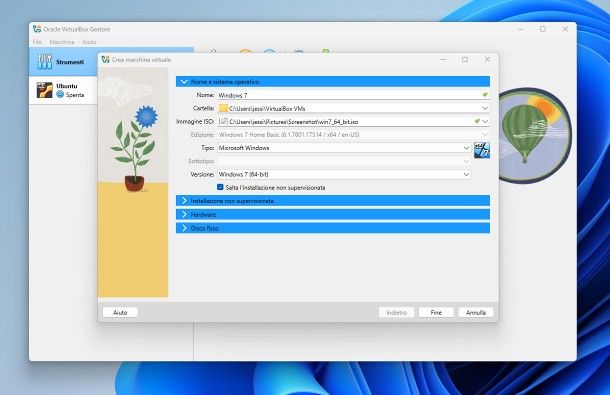
Task: Expand the Hardware section
Action: [x=333, y=214]
